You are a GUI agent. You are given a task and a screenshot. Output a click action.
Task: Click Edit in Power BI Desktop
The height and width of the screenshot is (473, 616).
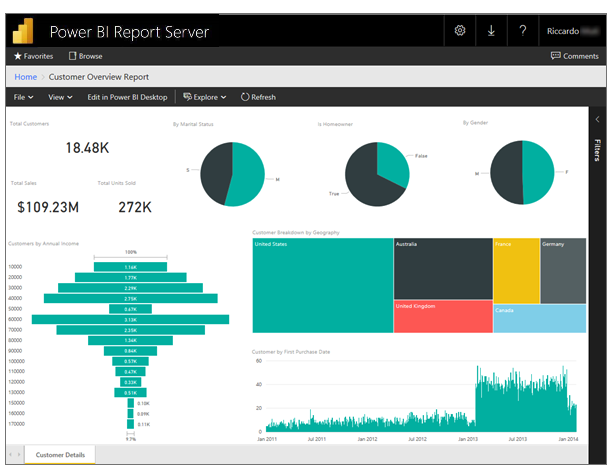[125, 97]
